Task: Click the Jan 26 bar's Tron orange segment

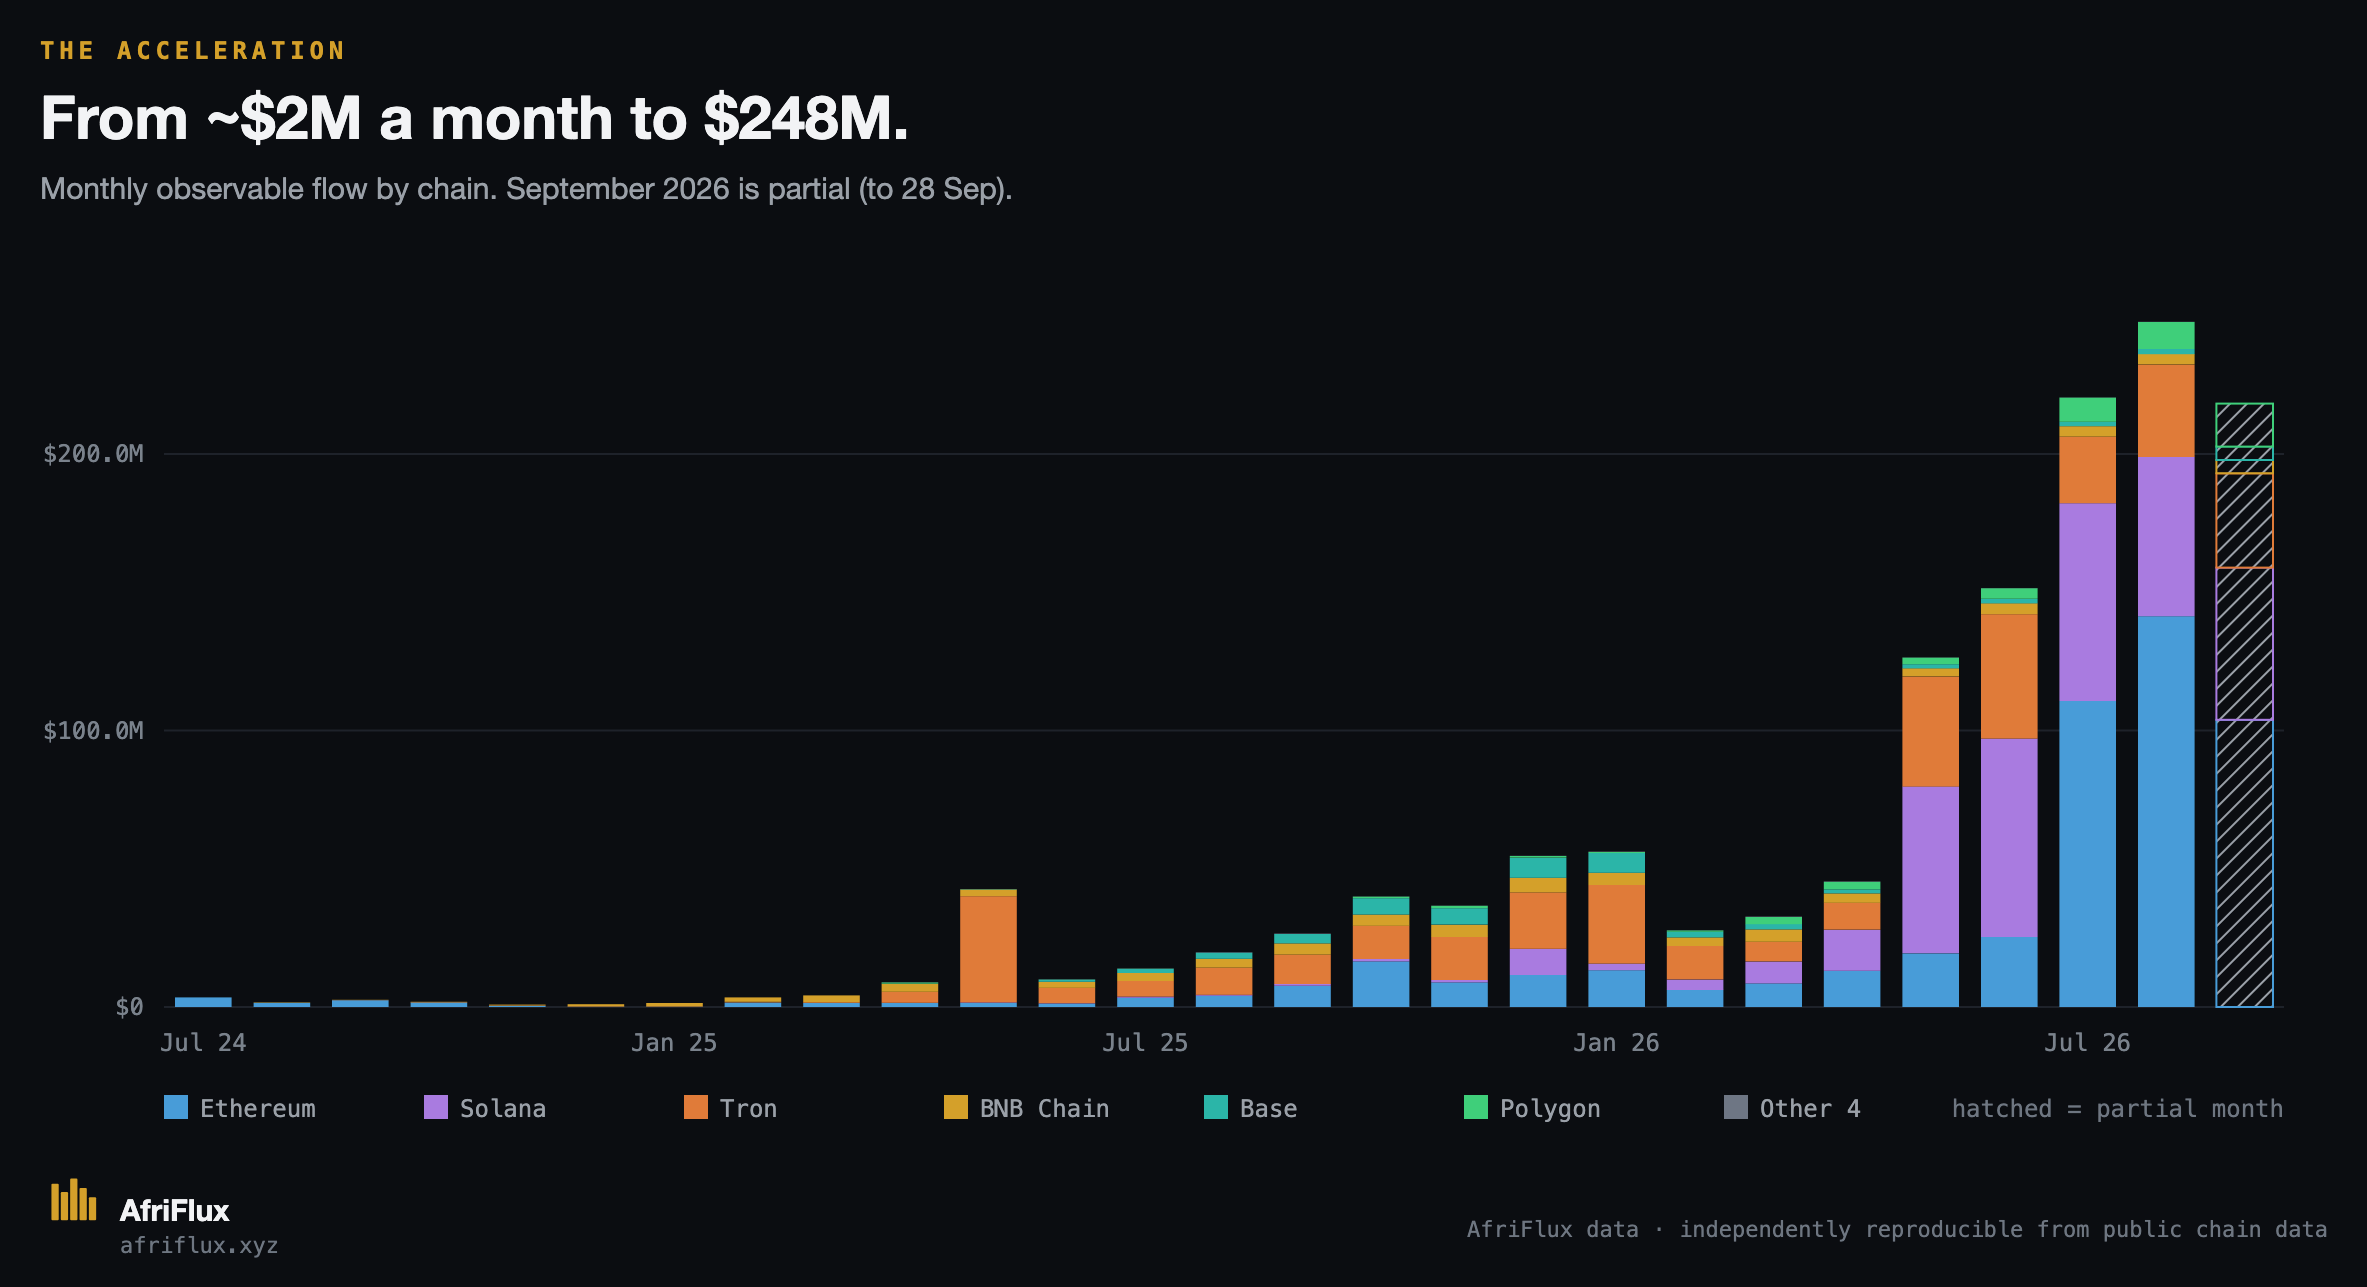Action: pos(1616,924)
